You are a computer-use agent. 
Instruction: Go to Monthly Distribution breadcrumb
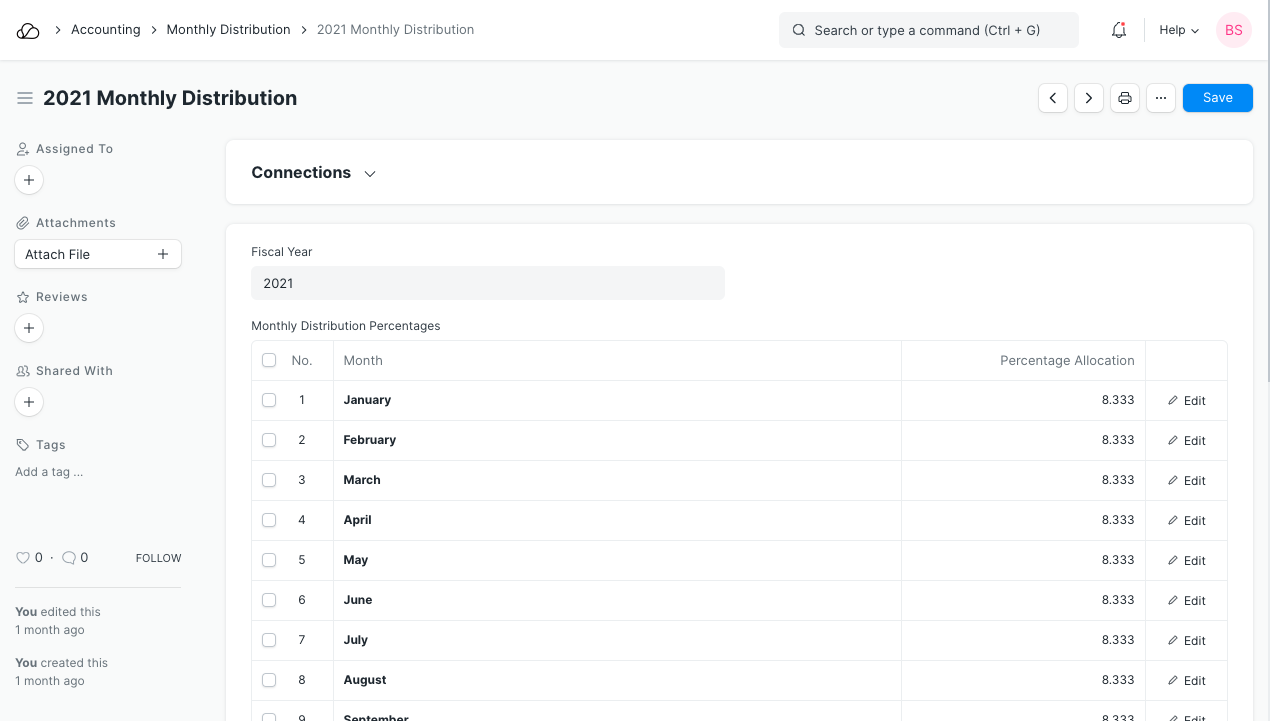[x=228, y=30]
